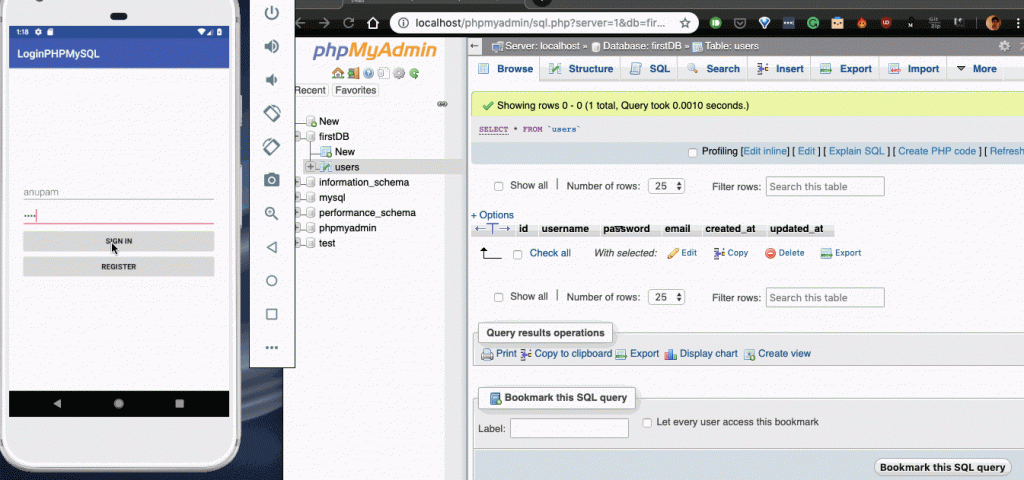
Task: Click the emulator volume down icon
Action: click(x=270, y=80)
